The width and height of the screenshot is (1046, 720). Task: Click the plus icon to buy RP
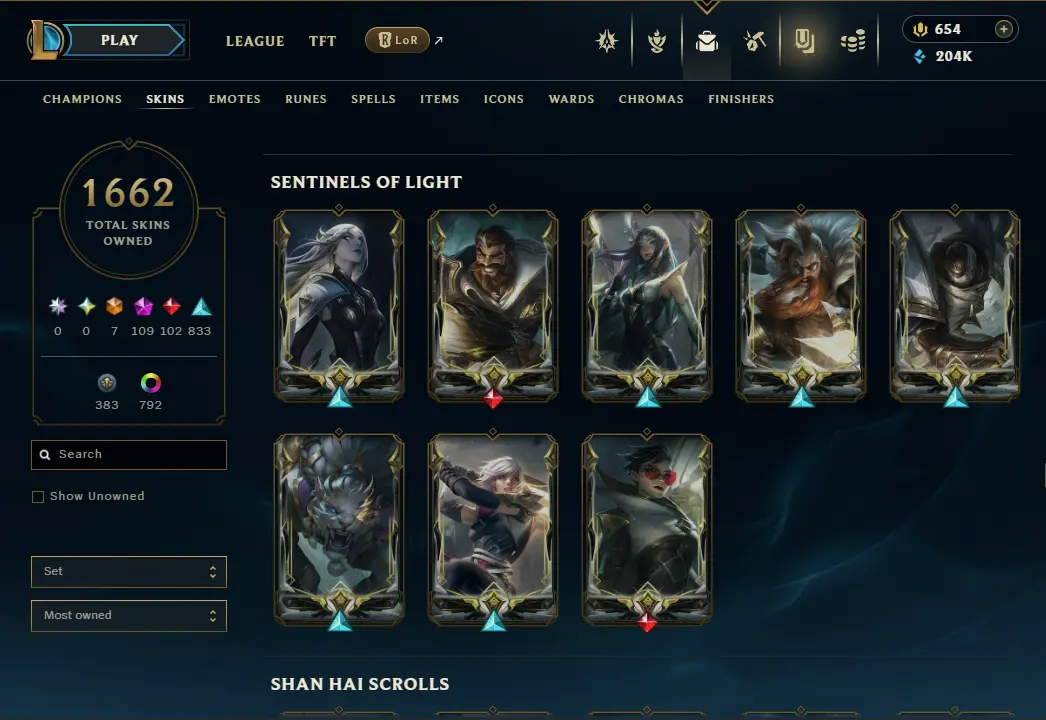point(1003,29)
